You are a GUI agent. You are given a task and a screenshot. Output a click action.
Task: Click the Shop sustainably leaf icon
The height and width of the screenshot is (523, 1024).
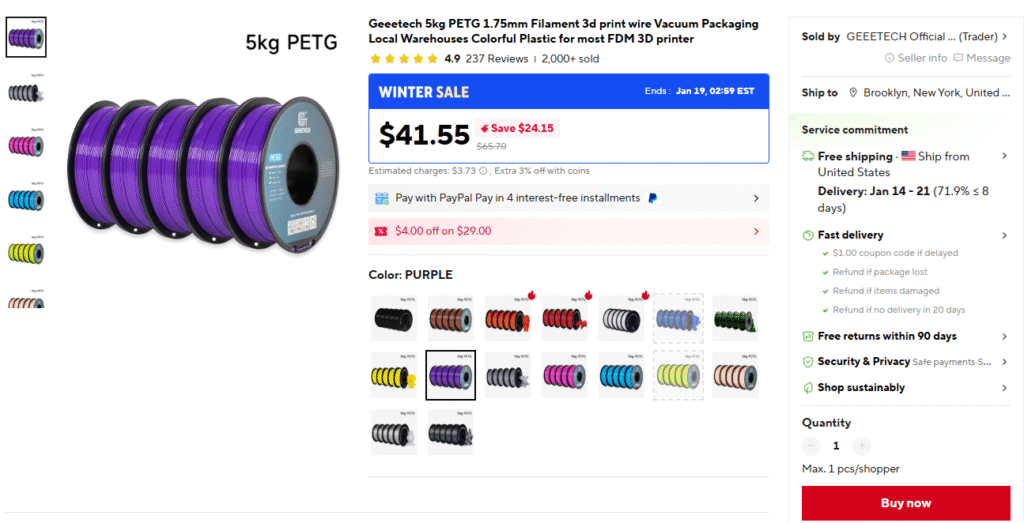point(808,388)
